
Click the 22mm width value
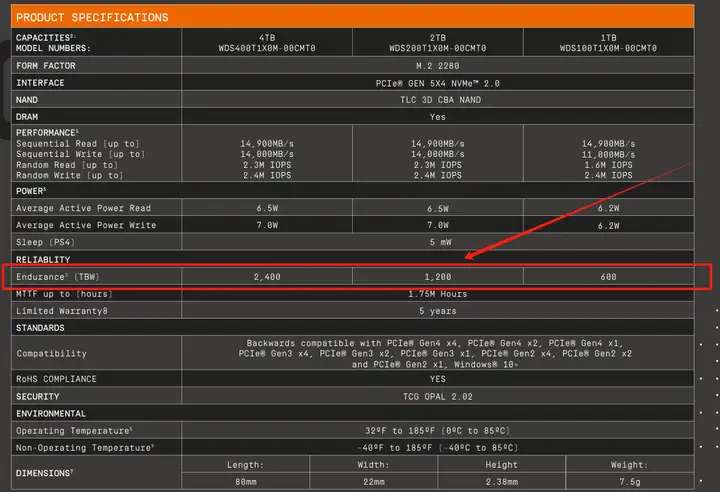373,482
